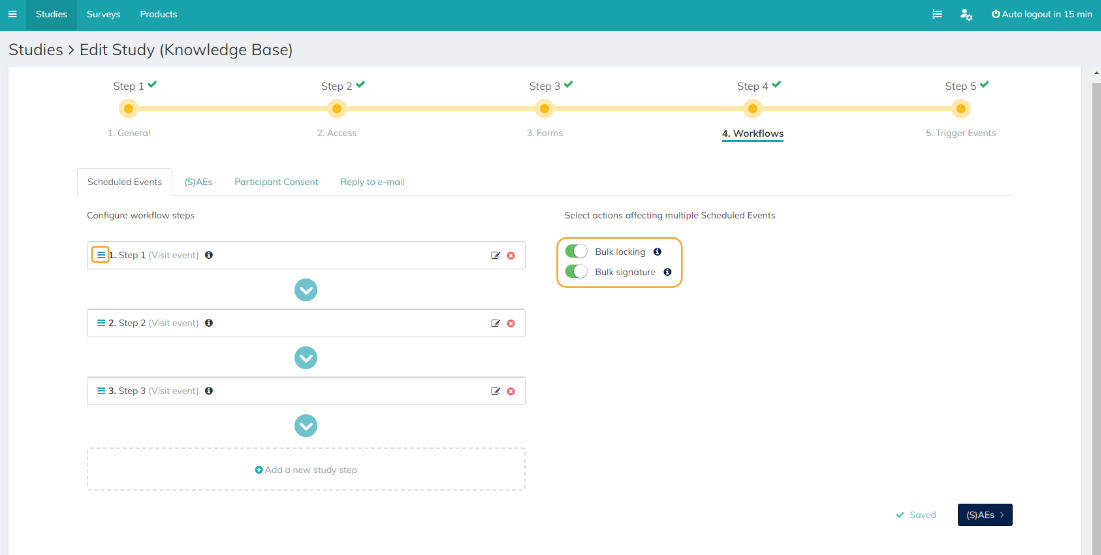Select the Step 1 progress circle

128,109
